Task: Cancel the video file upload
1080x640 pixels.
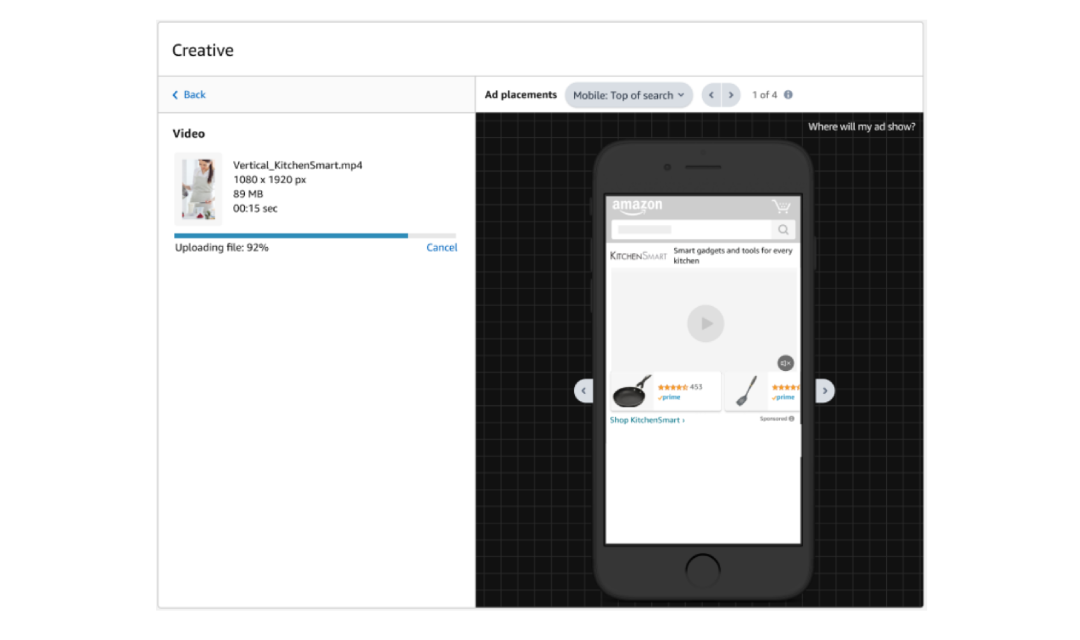Action: click(x=442, y=247)
